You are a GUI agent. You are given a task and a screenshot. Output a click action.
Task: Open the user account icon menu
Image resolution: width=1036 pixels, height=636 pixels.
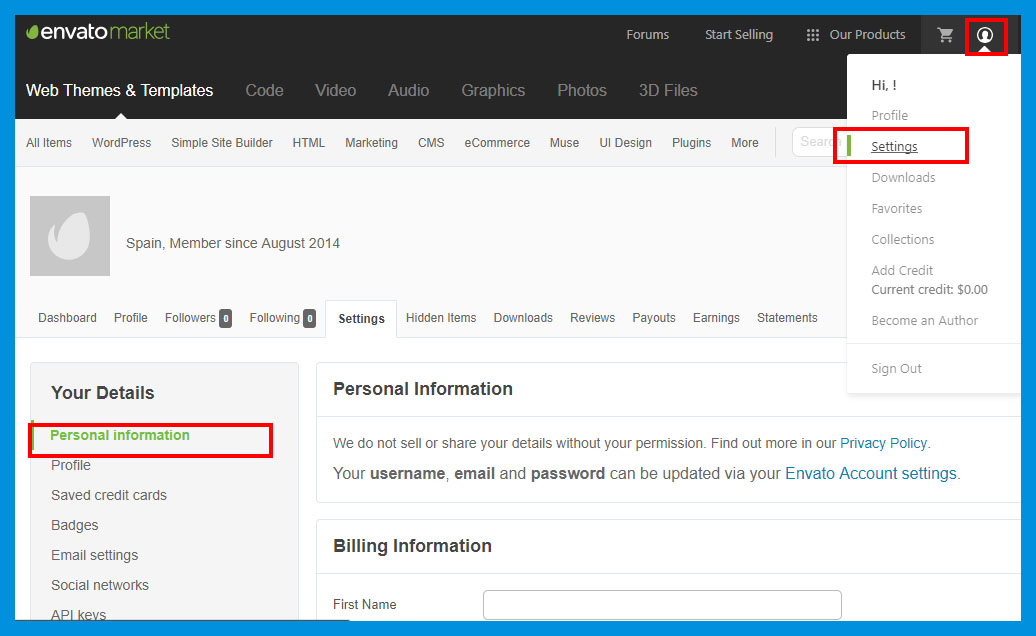coord(984,35)
